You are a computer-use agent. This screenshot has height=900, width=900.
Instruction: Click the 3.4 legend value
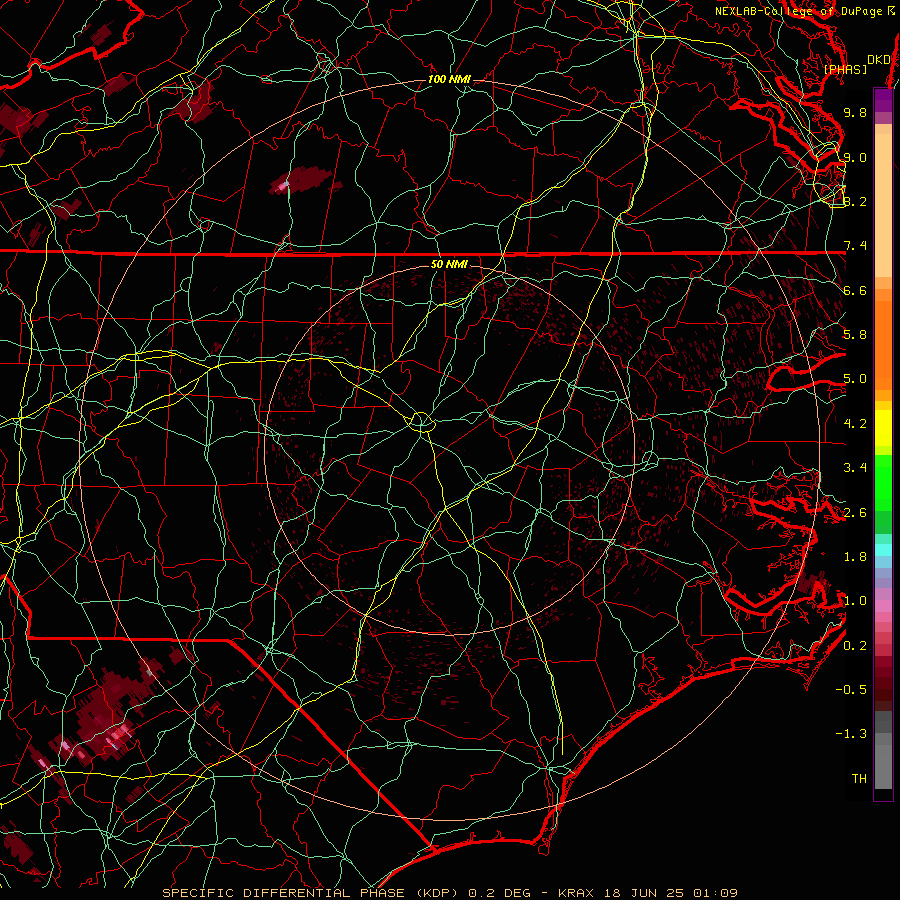coord(855,468)
